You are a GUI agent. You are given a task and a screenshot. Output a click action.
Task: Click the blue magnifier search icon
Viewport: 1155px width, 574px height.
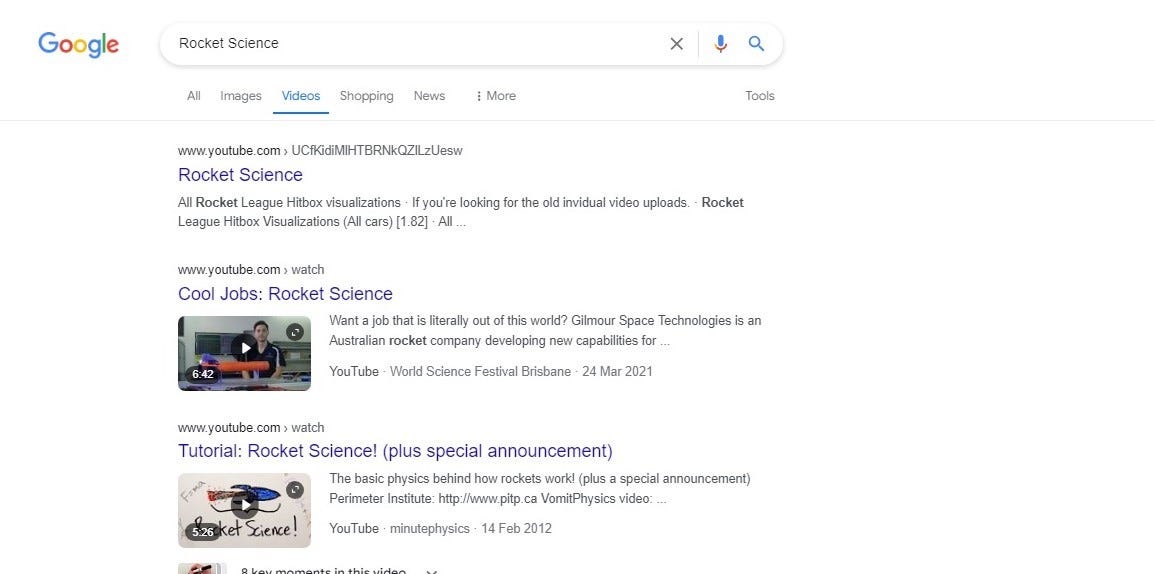[756, 43]
